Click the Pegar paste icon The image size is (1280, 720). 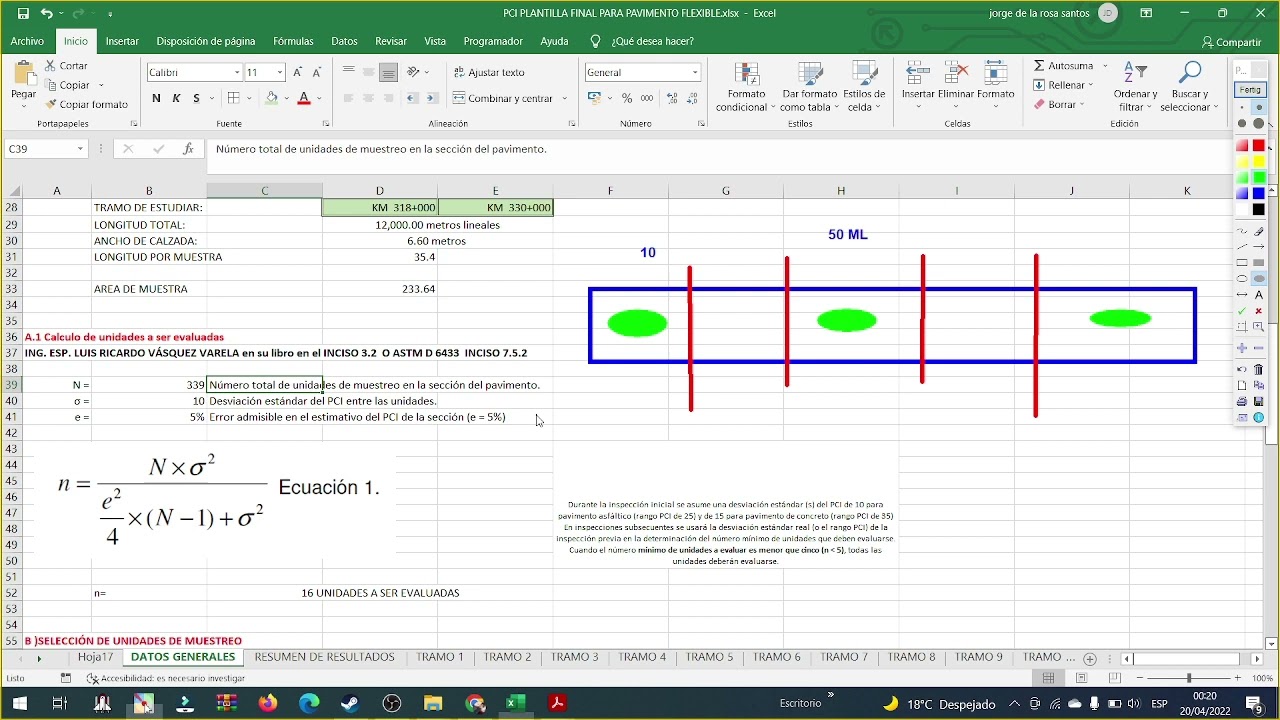(23, 73)
